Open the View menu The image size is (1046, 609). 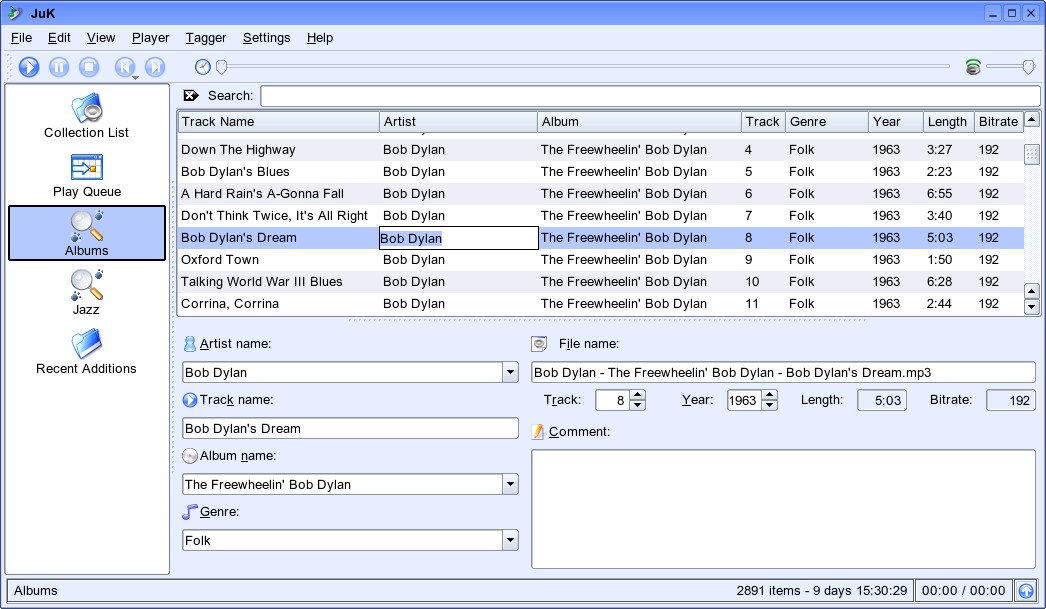point(101,38)
